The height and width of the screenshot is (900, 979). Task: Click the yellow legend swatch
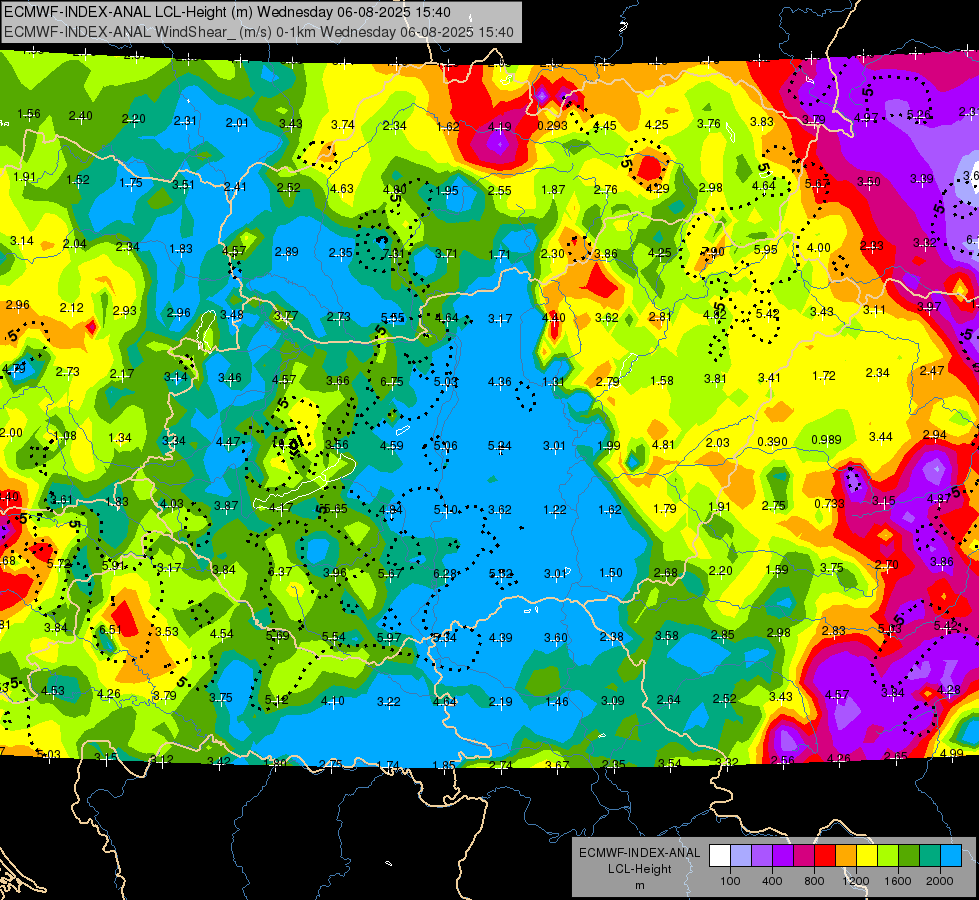(x=867, y=856)
